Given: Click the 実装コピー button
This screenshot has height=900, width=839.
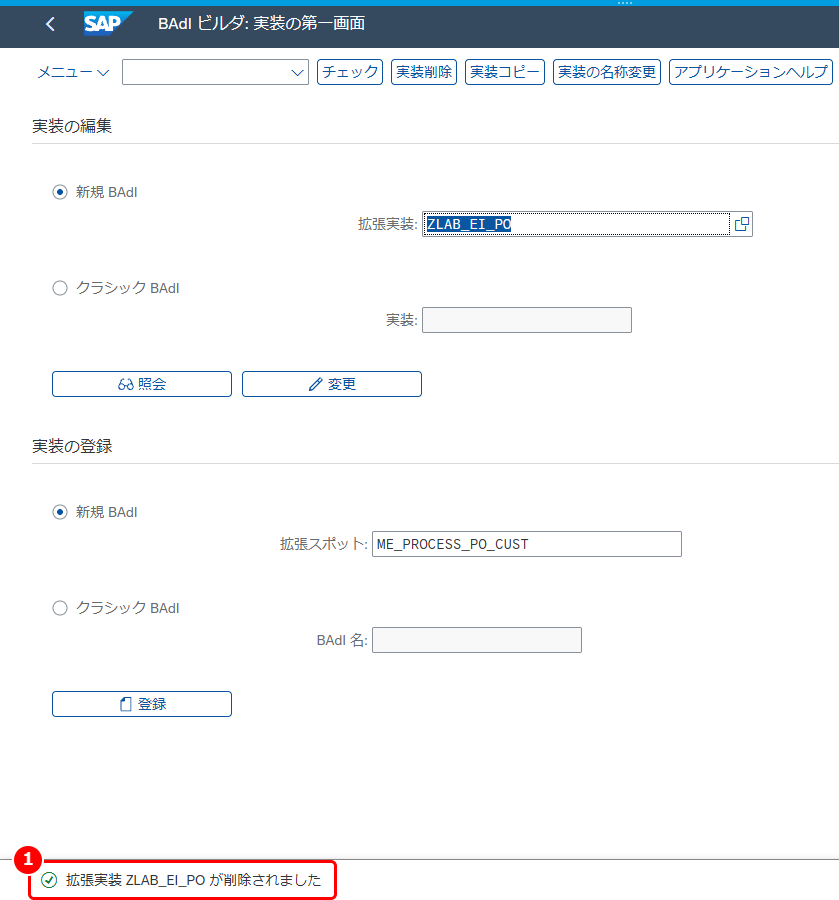Looking at the screenshot, I should click(505, 72).
